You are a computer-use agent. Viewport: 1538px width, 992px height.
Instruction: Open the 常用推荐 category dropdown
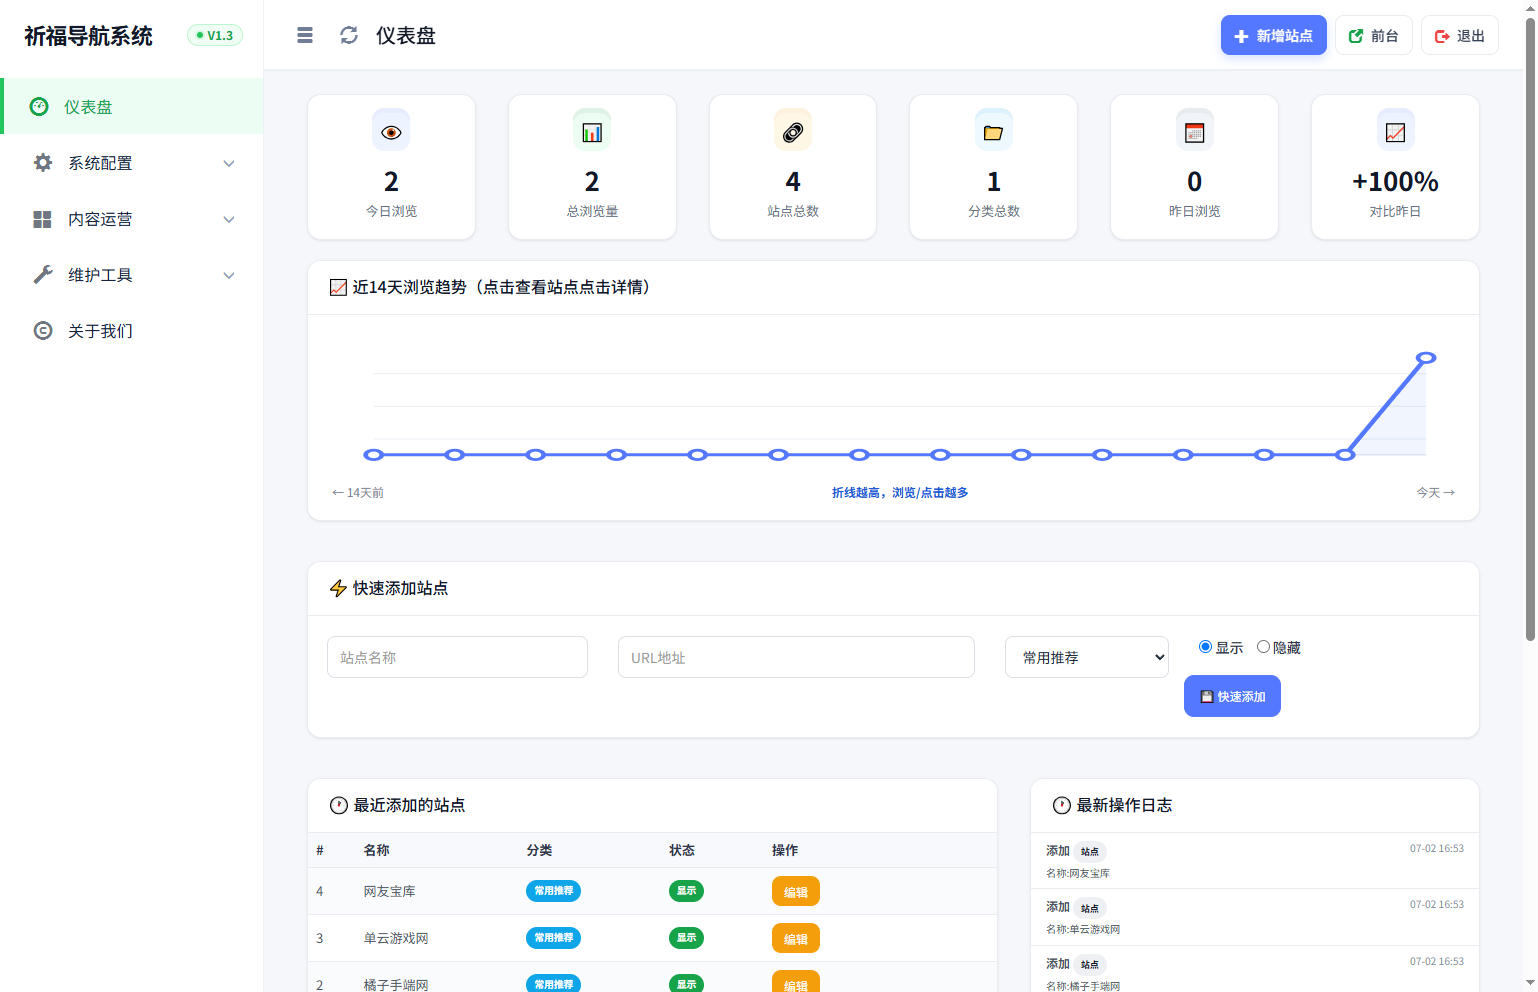(1087, 657)
